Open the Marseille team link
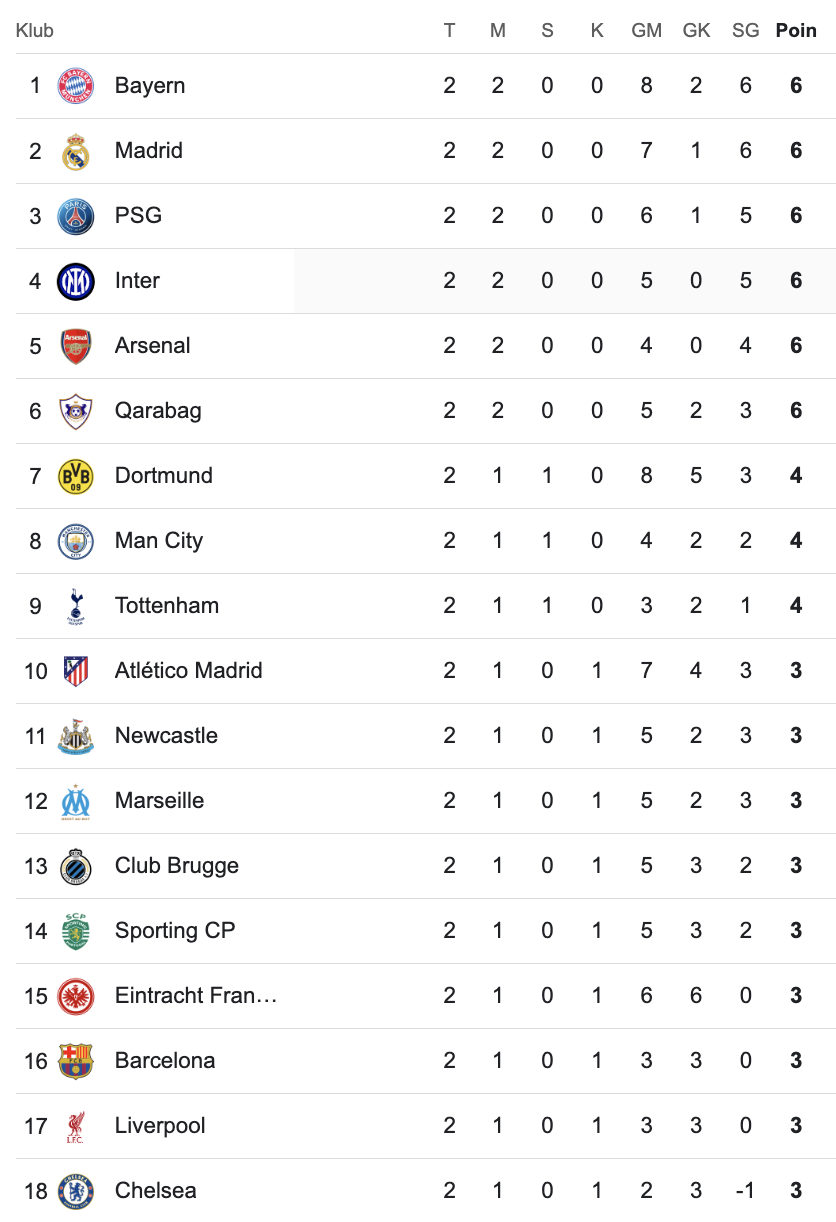This screenshot has height=1222, width=836. (x=159, y=801)
